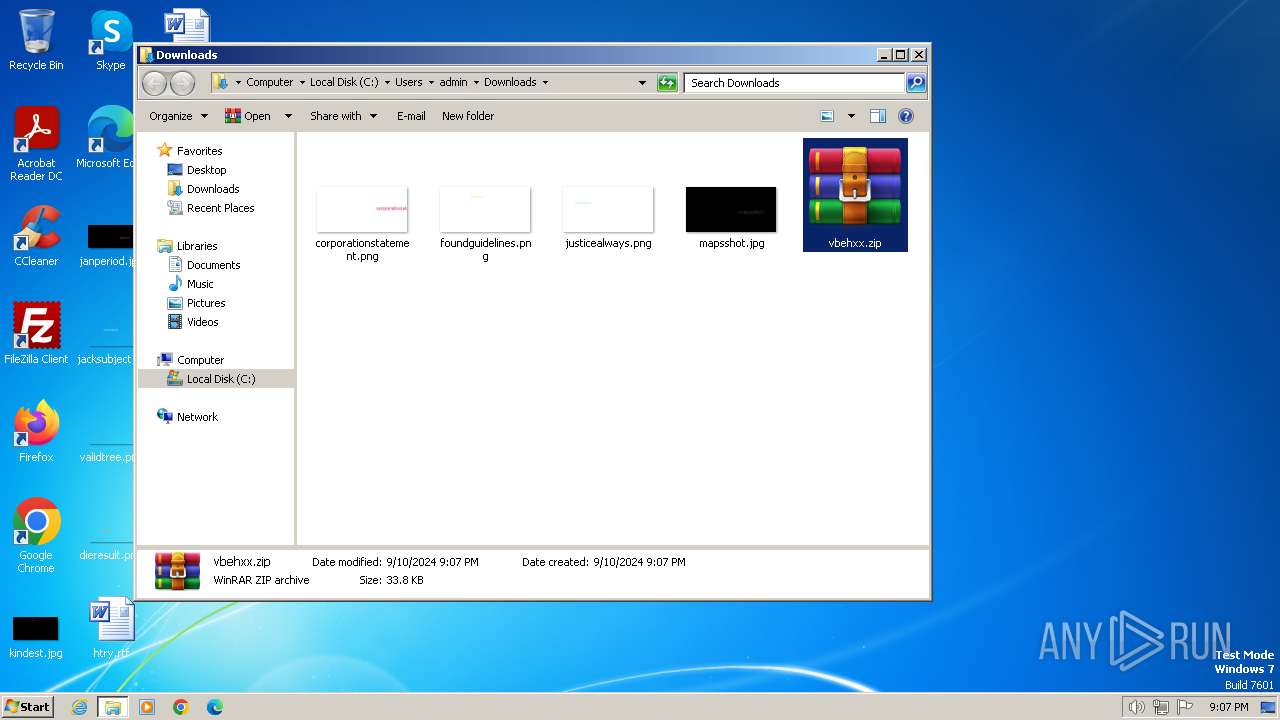
Task: Click Local Disk (C:) breadcrumb segment
Action: click(x=344, y=83)
